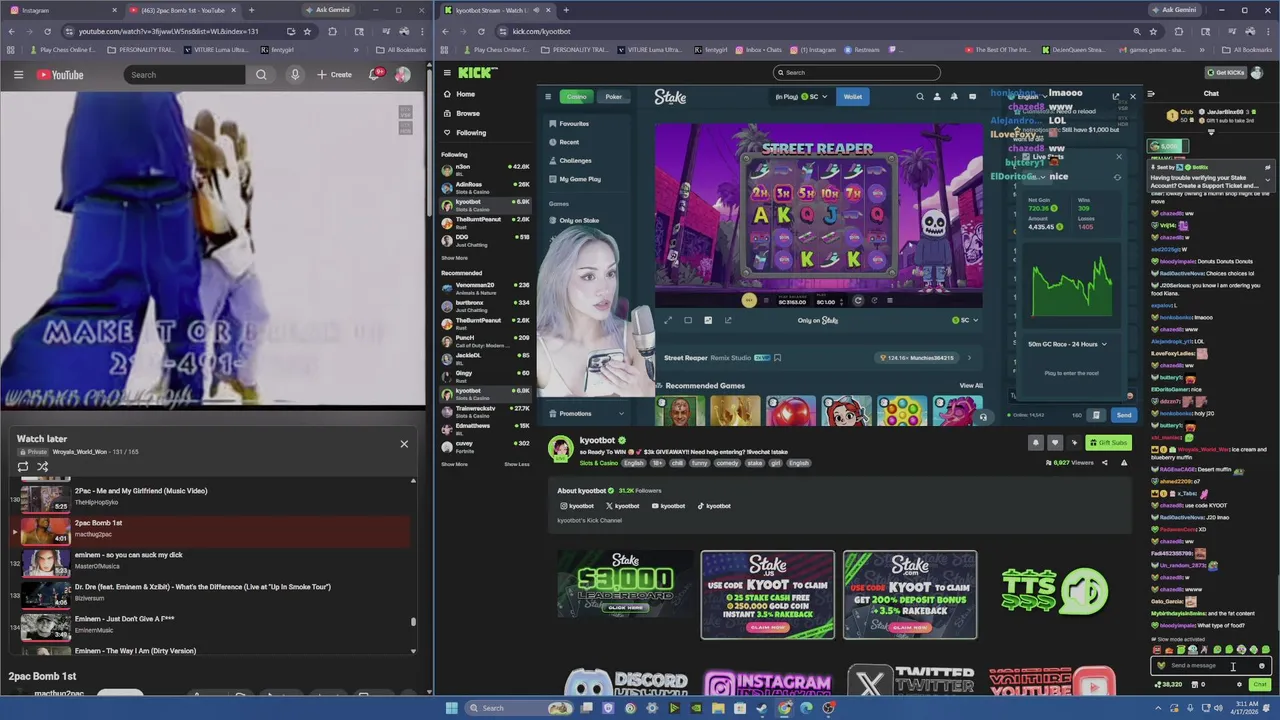Focus the YouTube search box
1280x720 pixels.
click(185, 75)
